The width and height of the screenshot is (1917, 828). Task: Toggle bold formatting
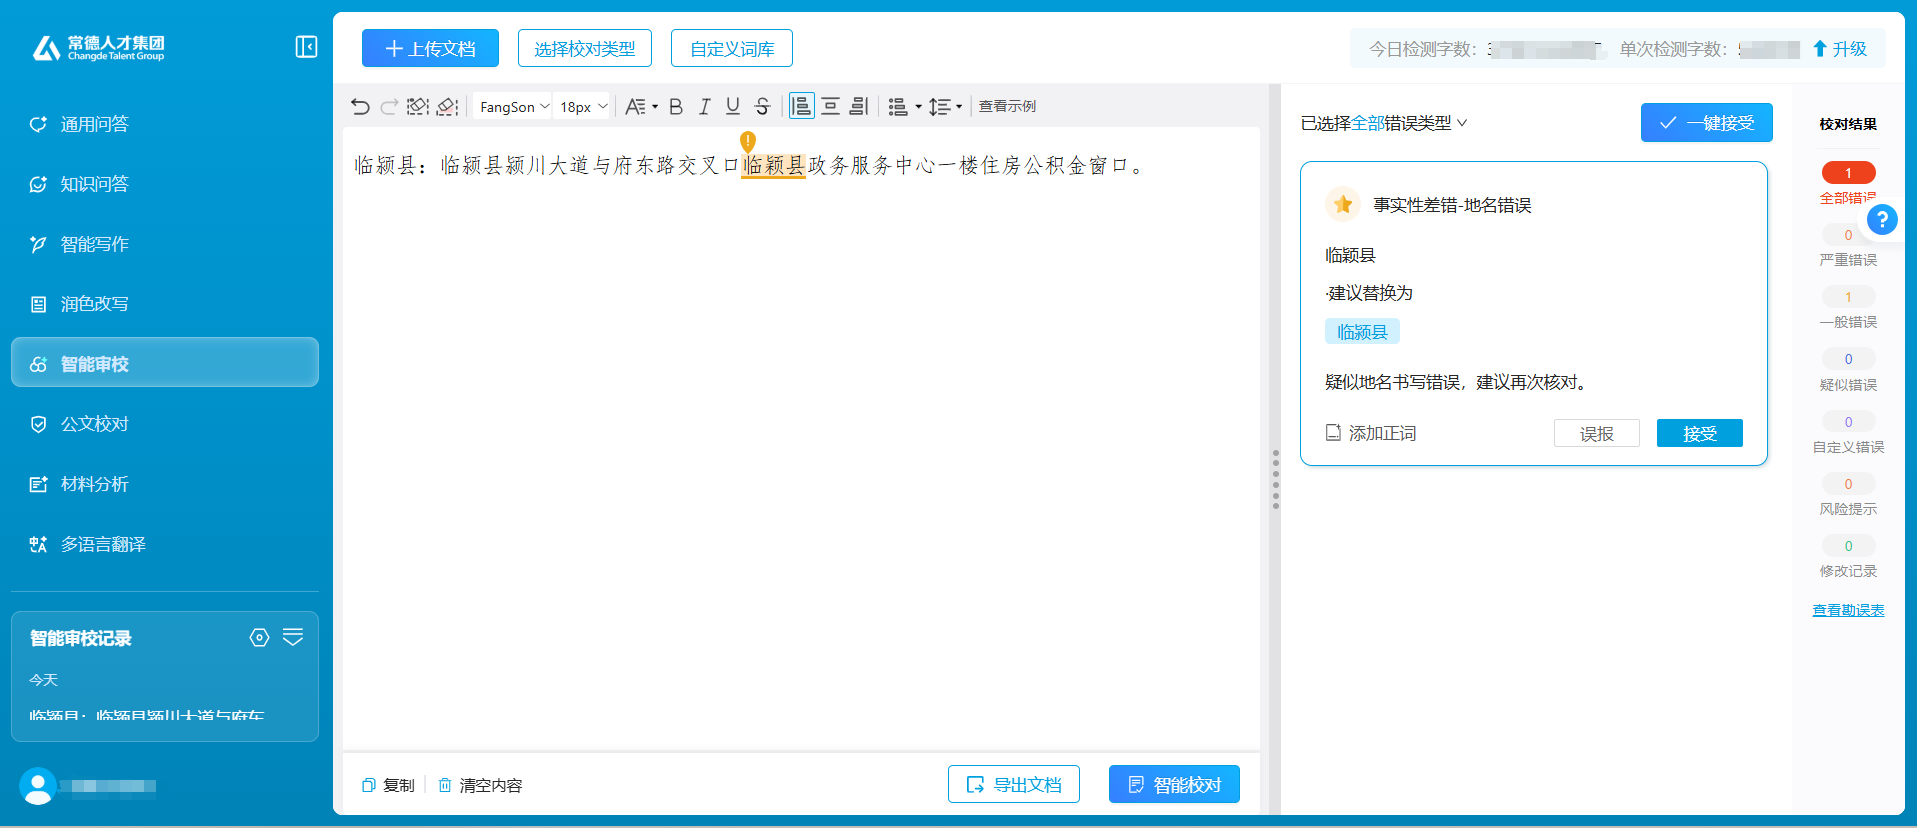click(676, 107)
